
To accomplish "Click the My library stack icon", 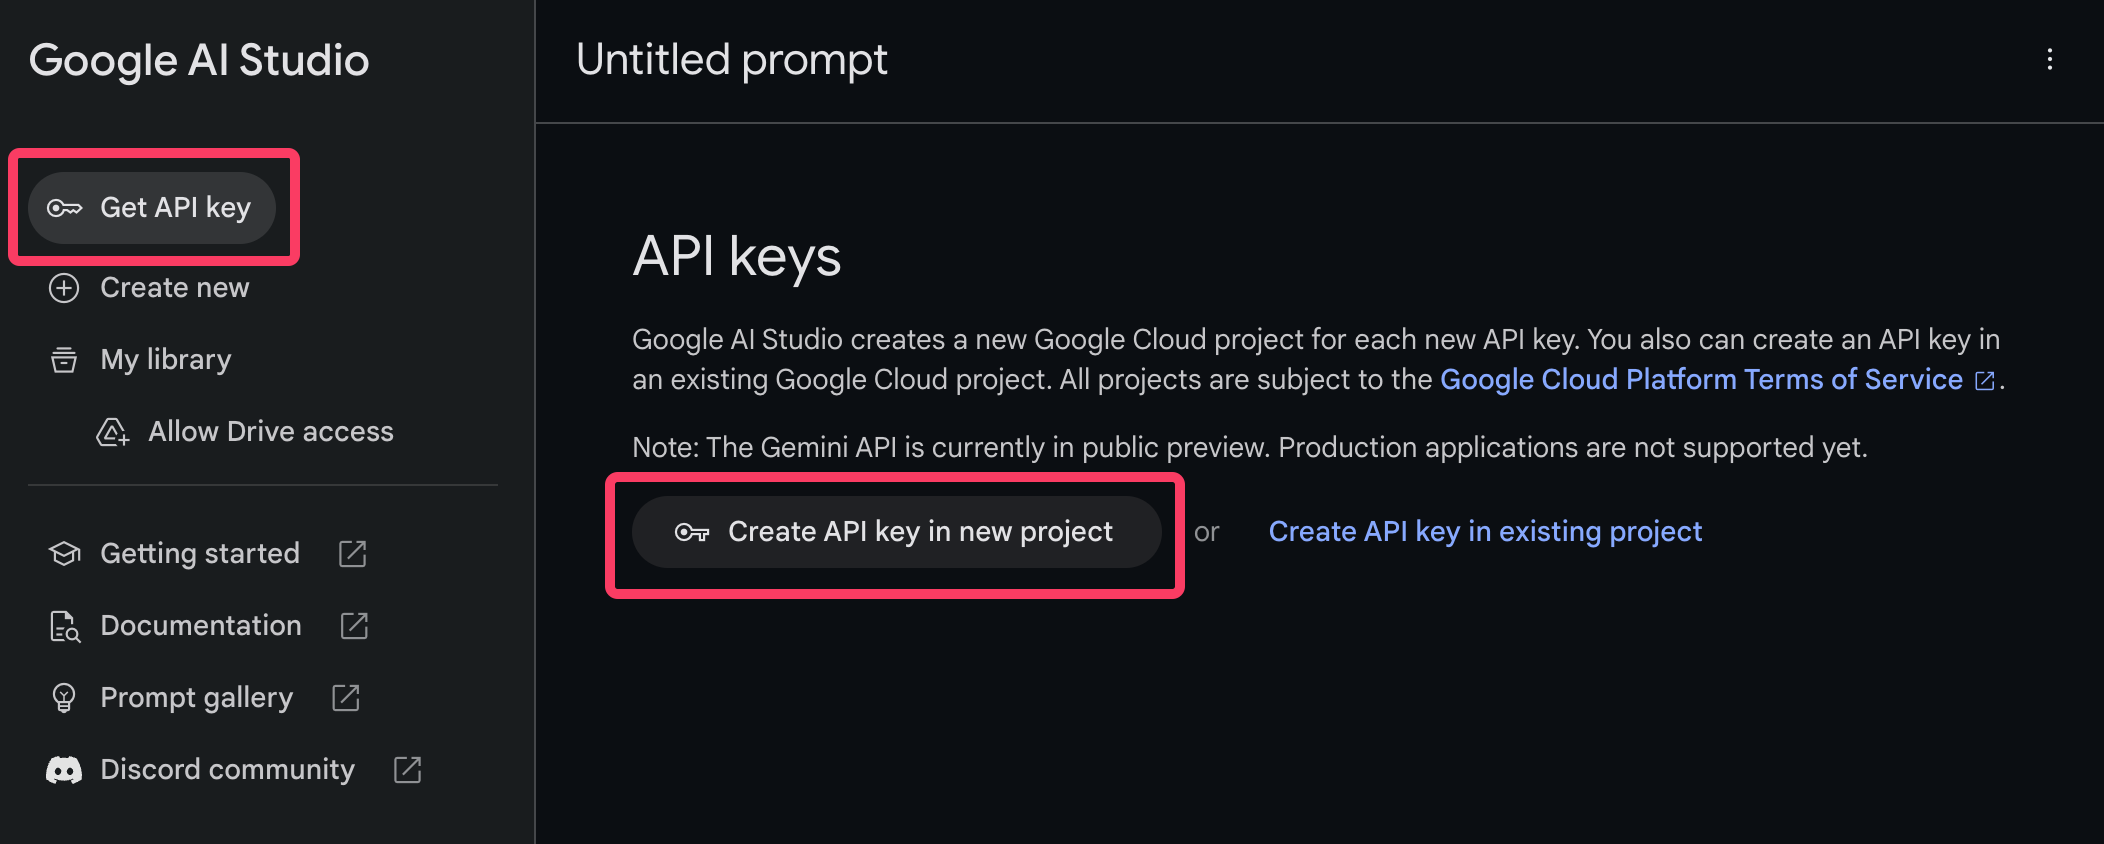I will (x=64, y=360).
